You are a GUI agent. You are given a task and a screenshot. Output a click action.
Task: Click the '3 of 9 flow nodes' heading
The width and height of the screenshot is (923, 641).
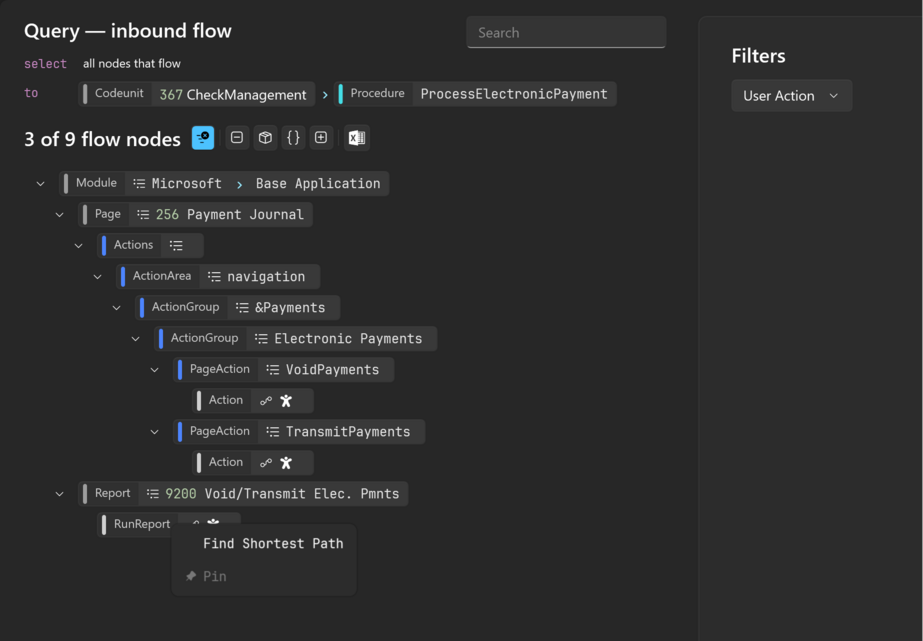102,140
